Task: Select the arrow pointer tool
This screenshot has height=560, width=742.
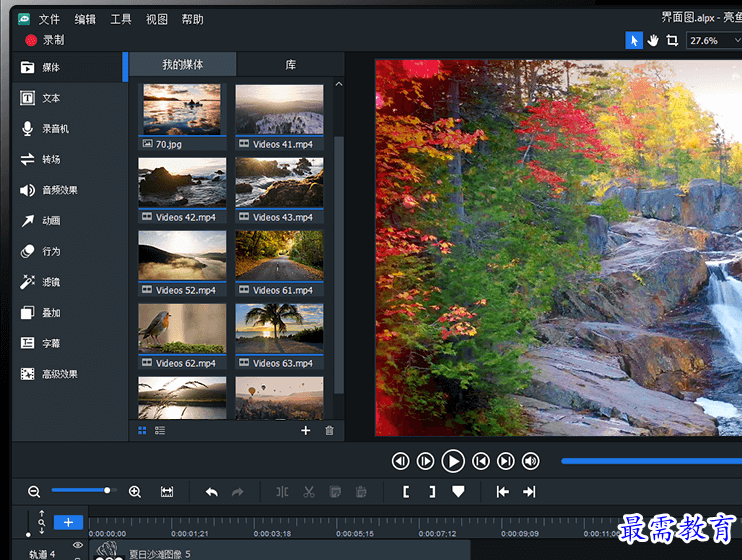Action: 634,40
